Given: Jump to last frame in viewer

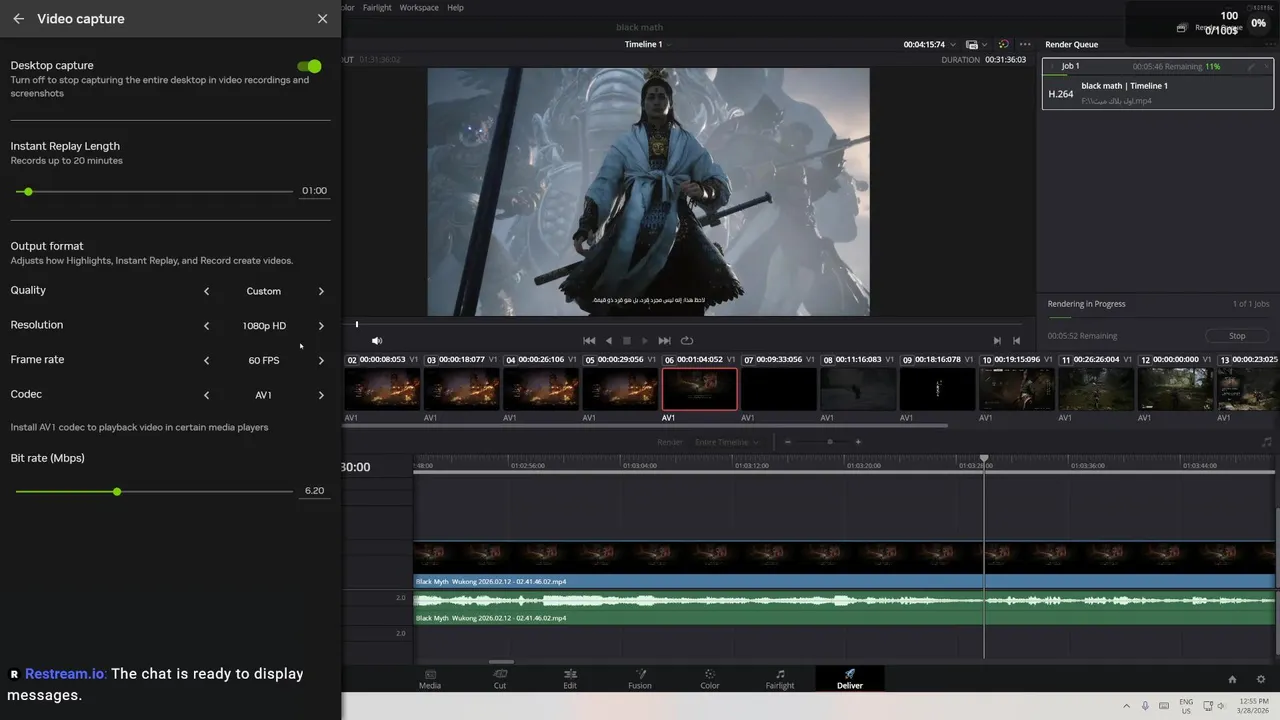Looking at the screenshot, I should coord(664,341).
